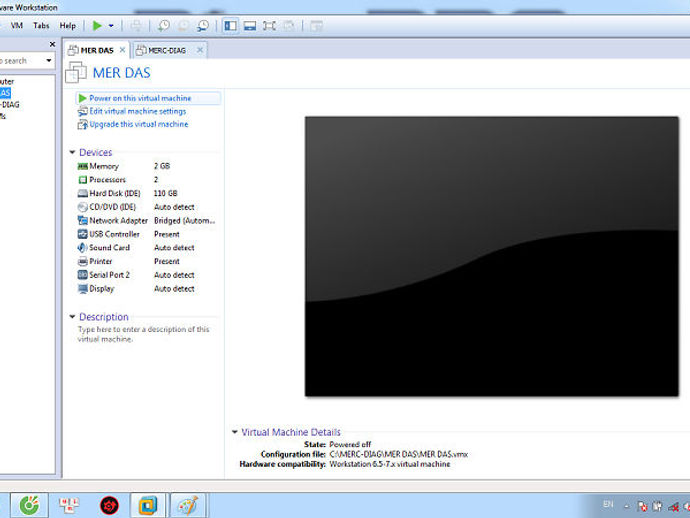Viewport: 690px width, 518px height.
Task: Close the MERC-DIAG tab
Action: pyautogui.click(x=200, y=50)
